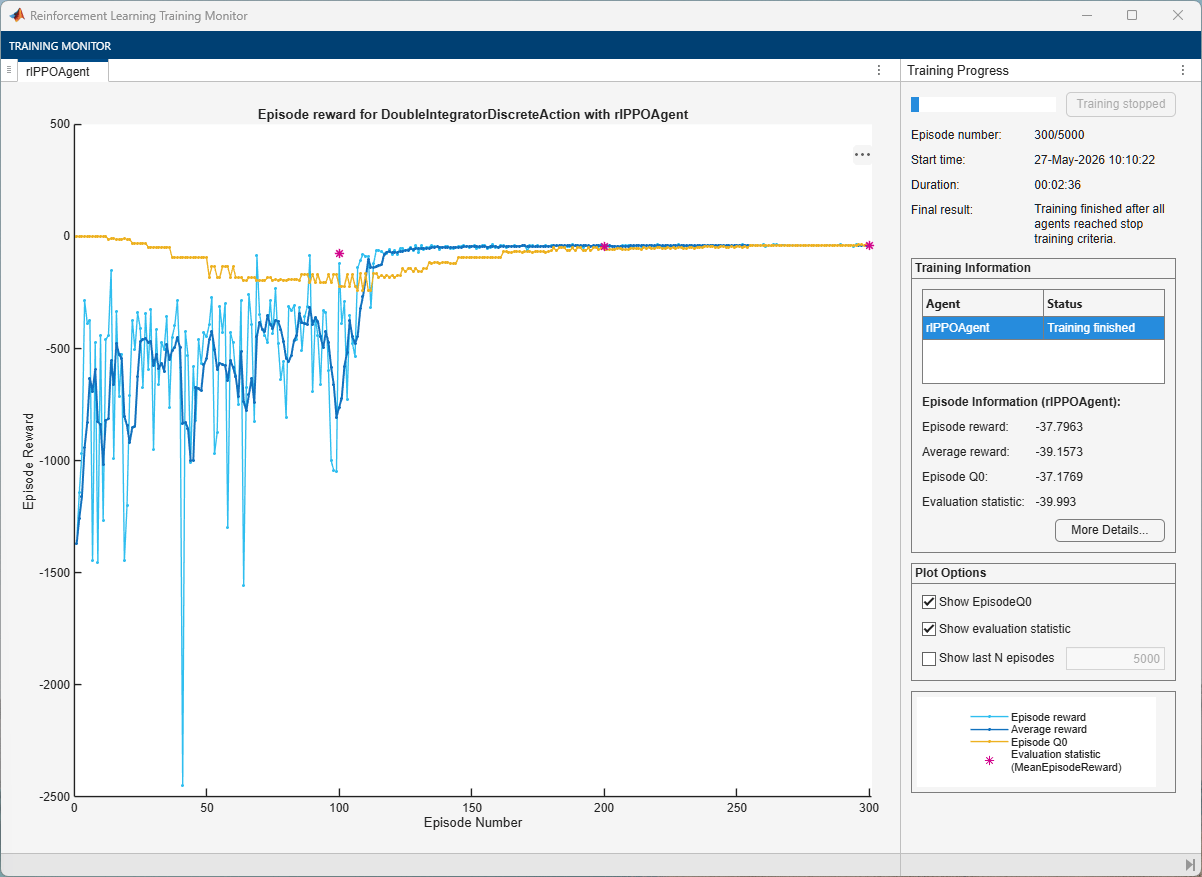Uncheck Show evaluation statistic checkbox

pyautogui.click(x=929, y=629)
